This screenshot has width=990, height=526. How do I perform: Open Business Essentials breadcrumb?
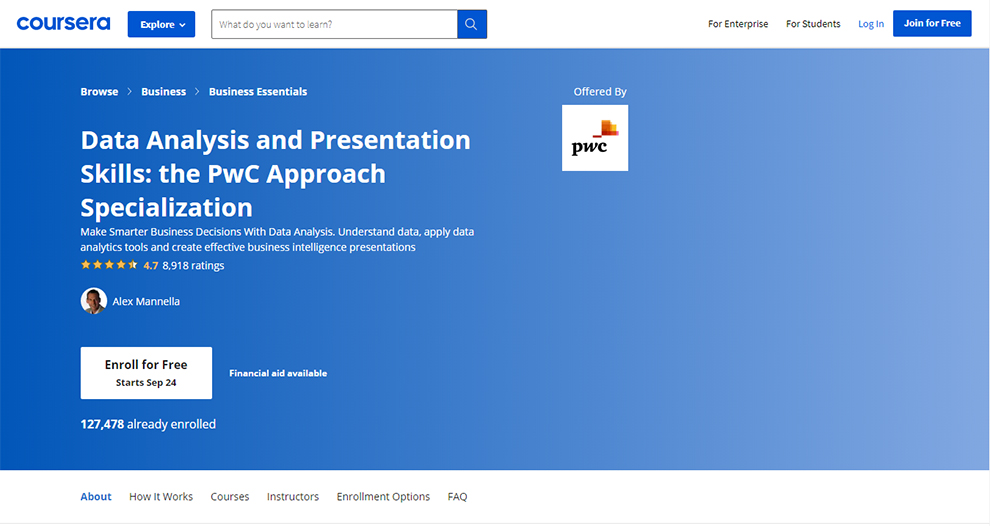click(x=258, y=92)
